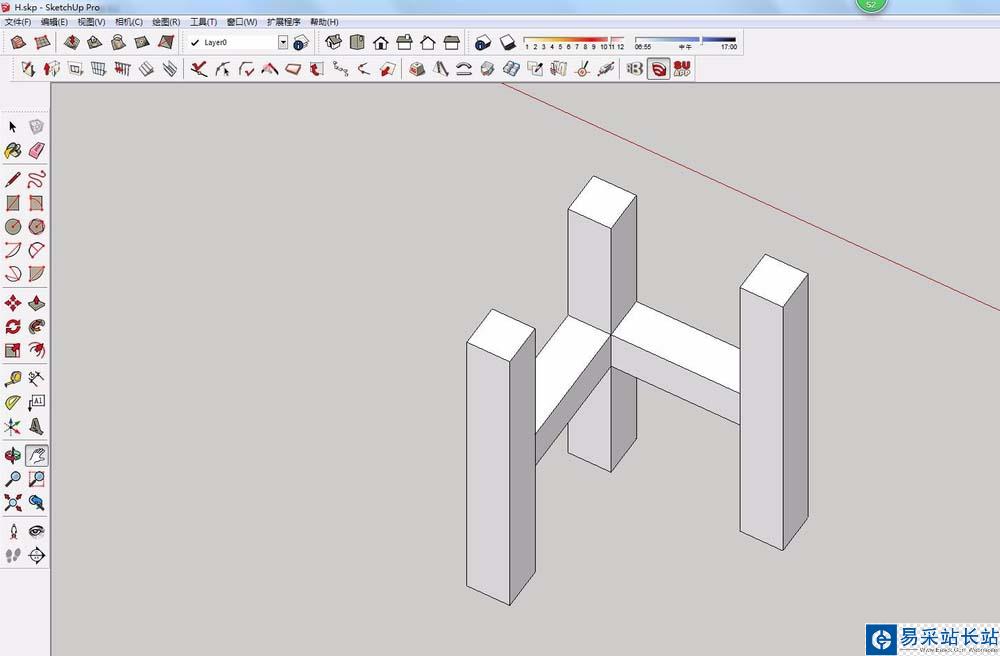Choose the Offset tool

tap(36, 350)
